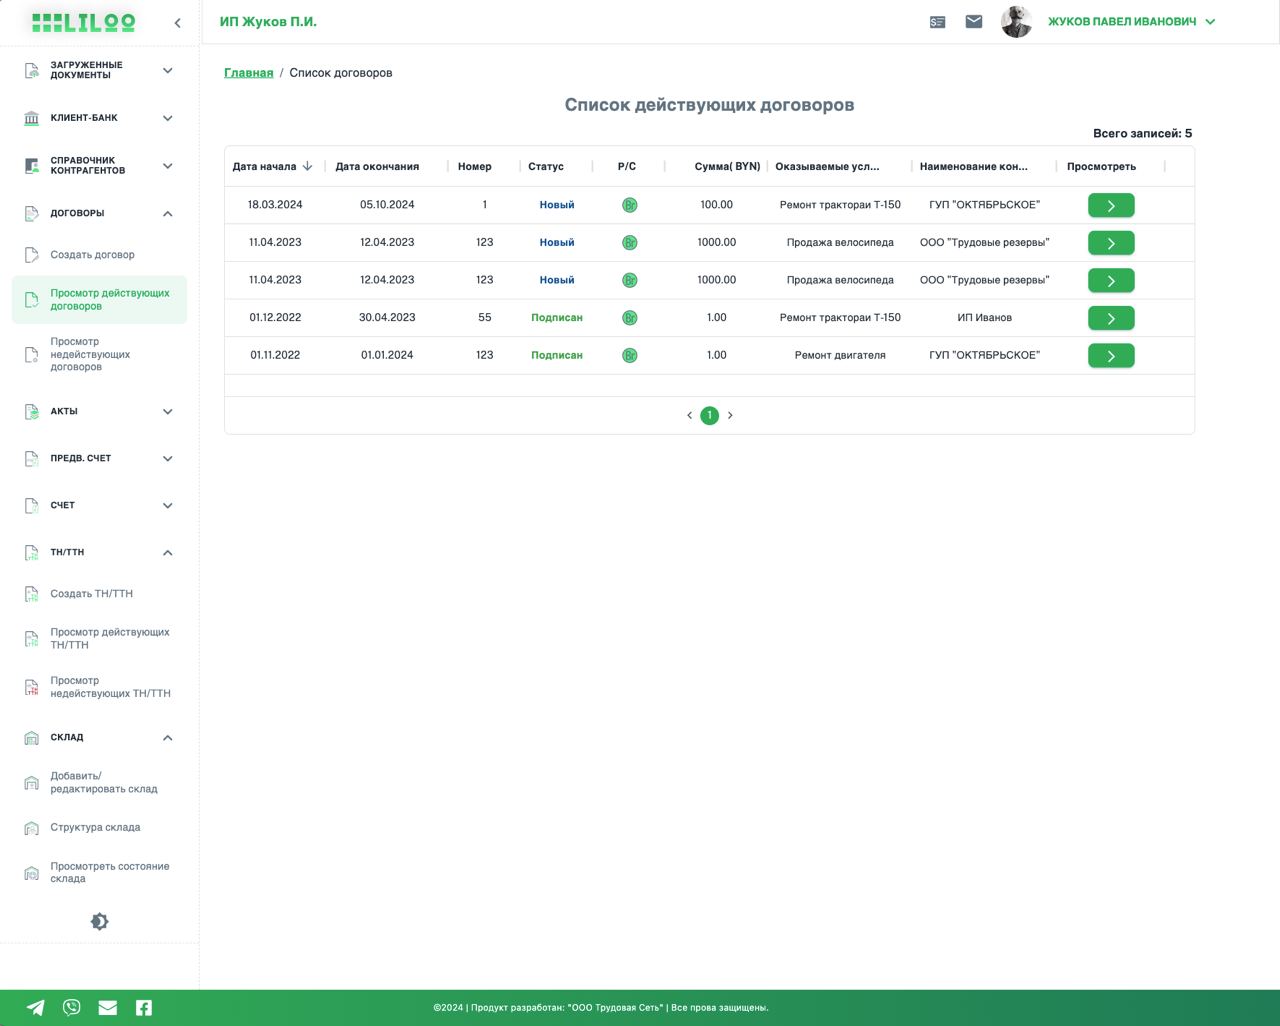Click the Сумма( BYN) column header
This screenshot has width=1280, height=1026.
click(x=727, y=167)
